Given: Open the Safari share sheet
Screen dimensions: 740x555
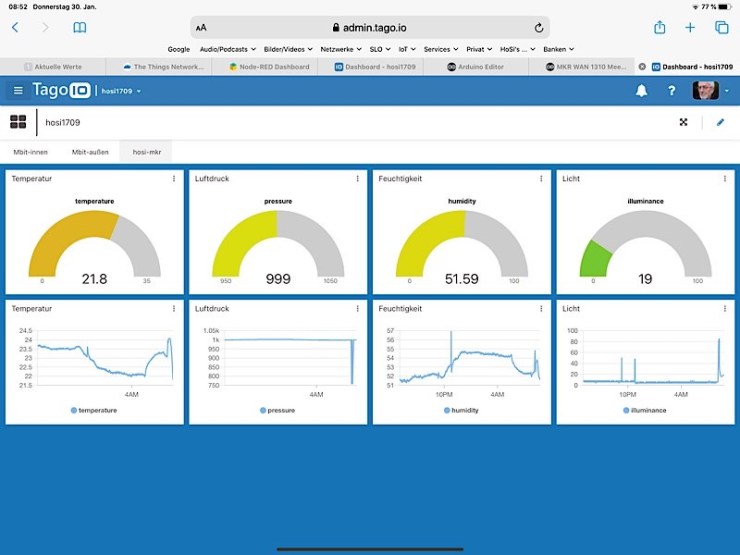Looking at the screenshot, I should (660, 27).
